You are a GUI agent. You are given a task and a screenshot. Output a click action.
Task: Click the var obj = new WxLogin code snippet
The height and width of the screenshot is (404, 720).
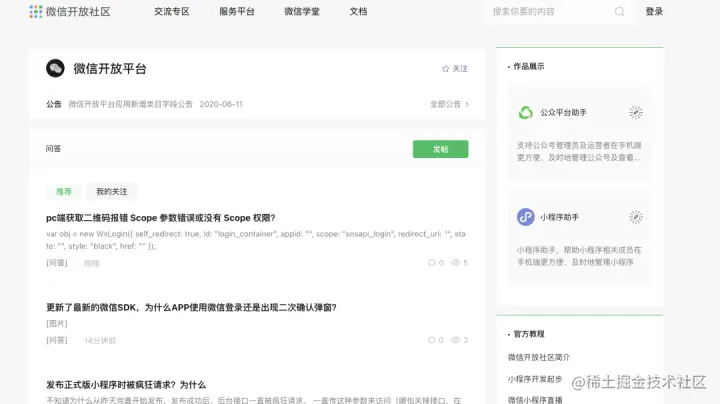pos(256,240)
